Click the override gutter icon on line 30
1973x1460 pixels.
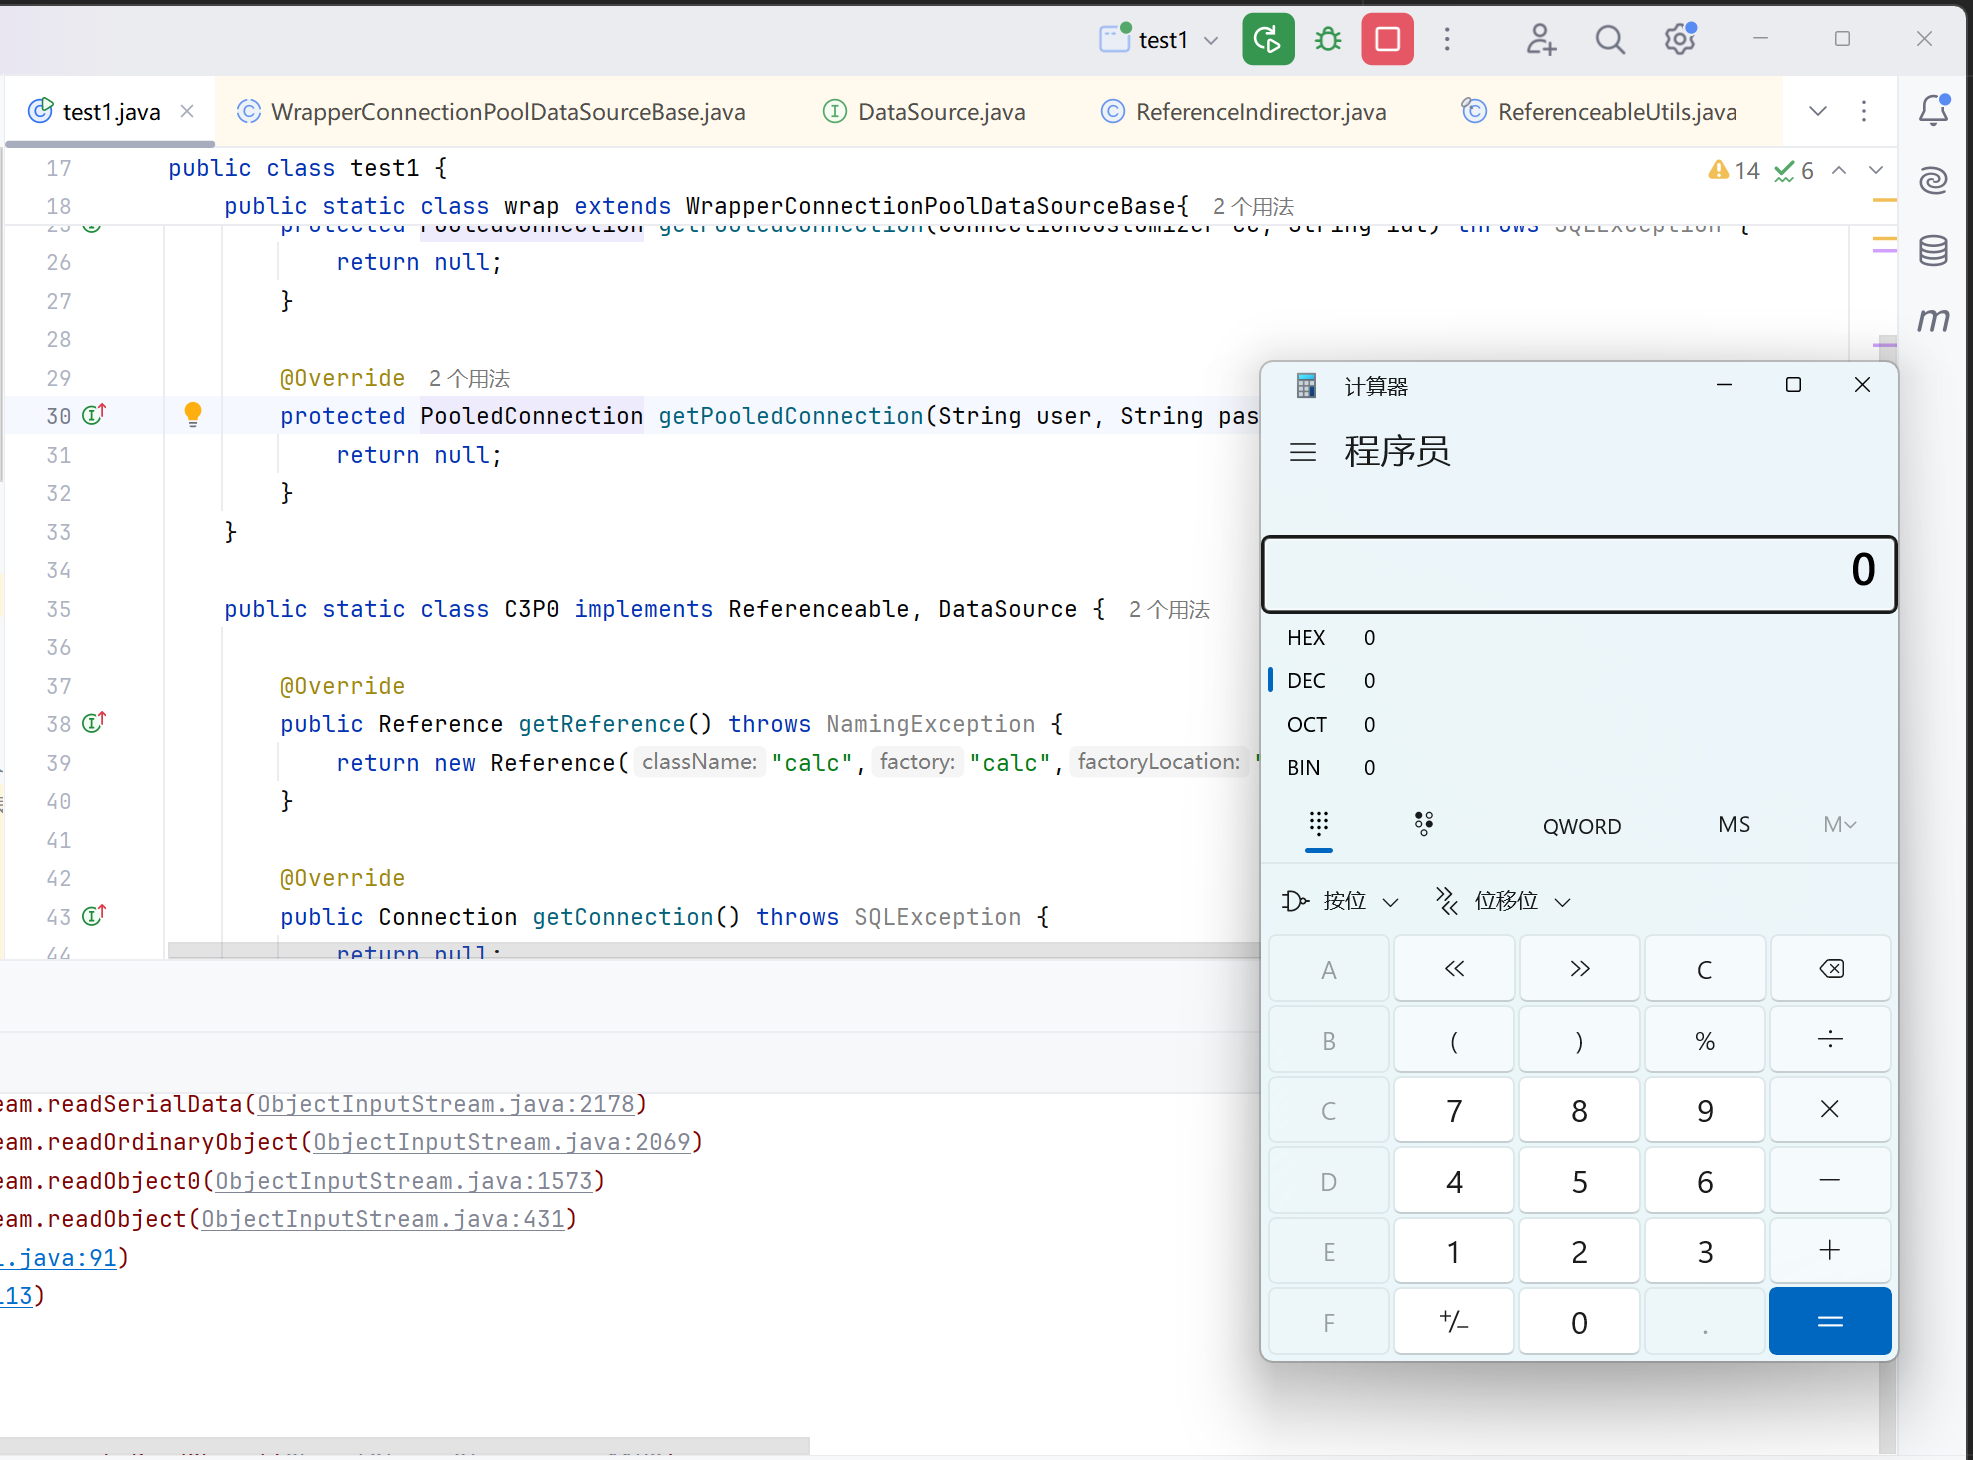93,414
